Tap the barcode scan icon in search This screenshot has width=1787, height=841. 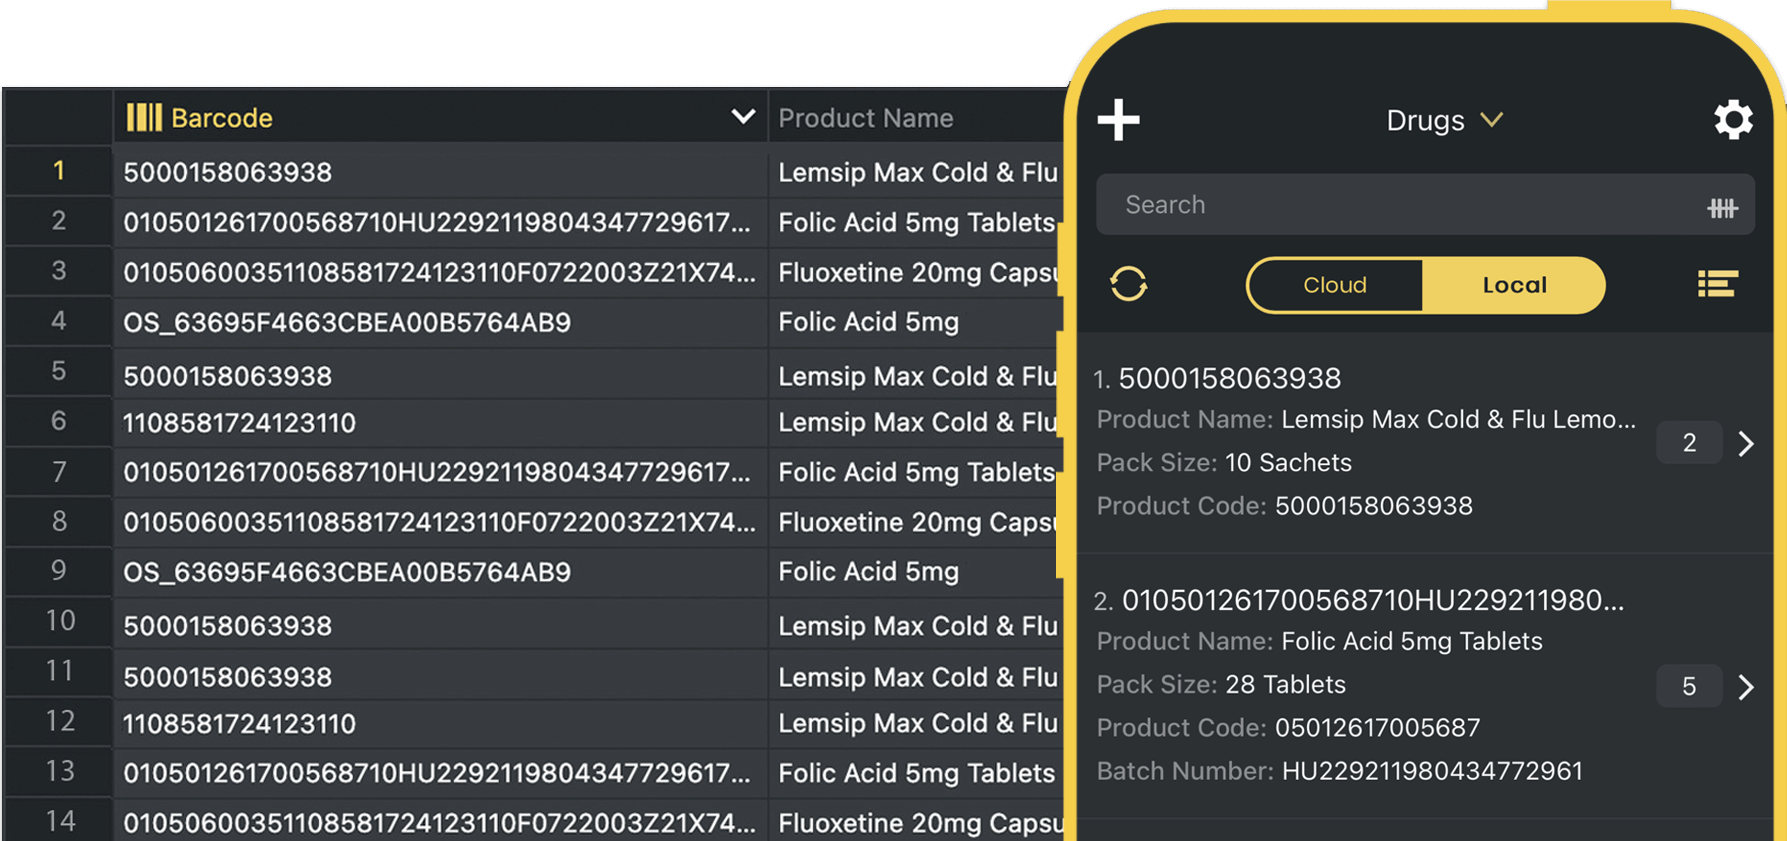click(x=1722, y=208)
